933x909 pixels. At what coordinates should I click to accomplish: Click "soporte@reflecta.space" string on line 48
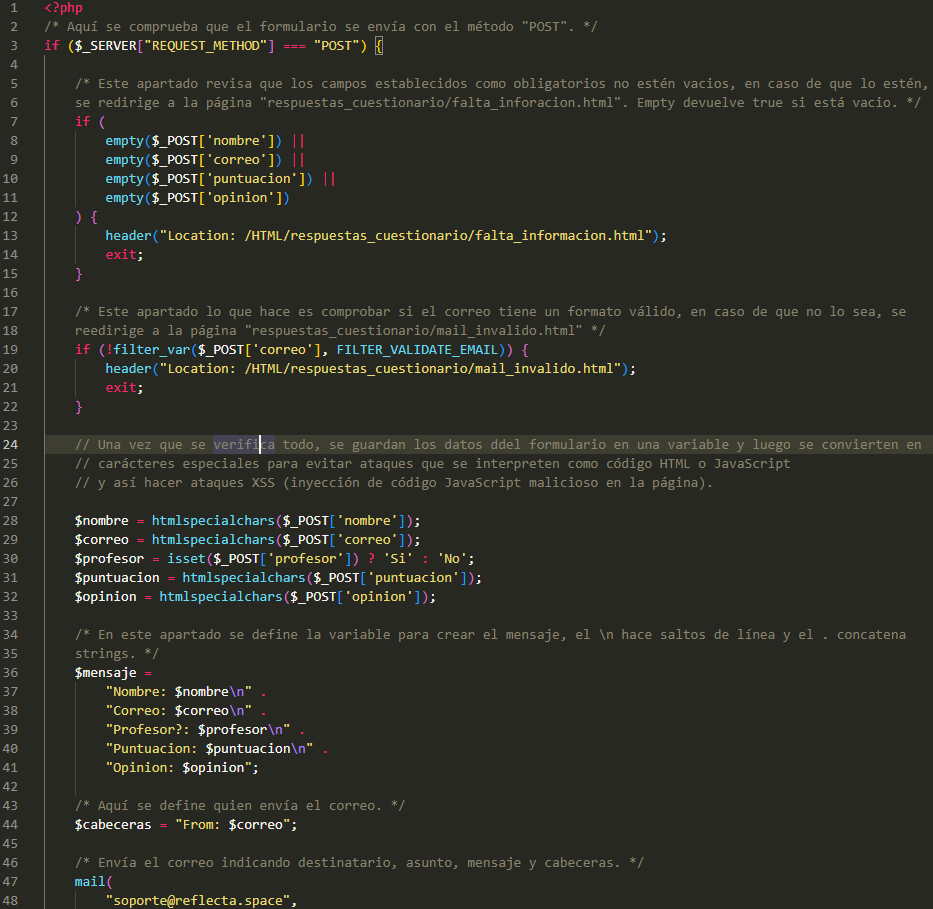(198, 901)
